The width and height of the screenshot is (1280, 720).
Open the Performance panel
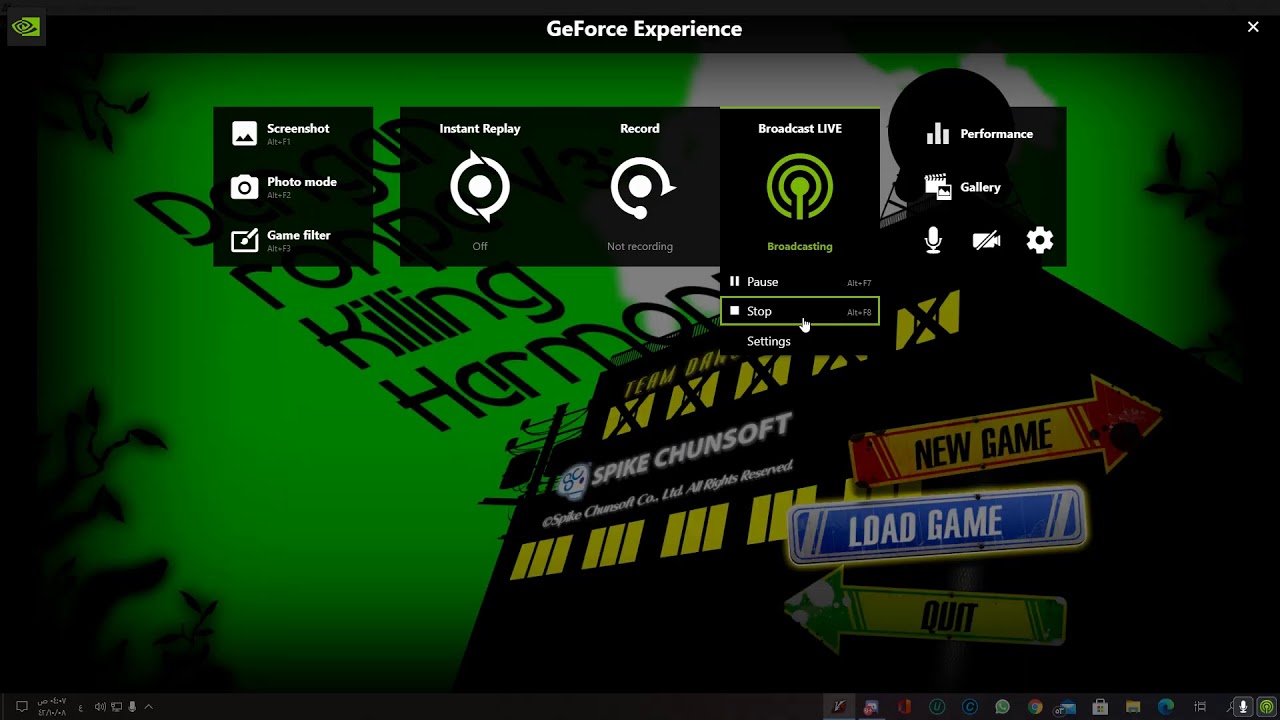point(979,134)
